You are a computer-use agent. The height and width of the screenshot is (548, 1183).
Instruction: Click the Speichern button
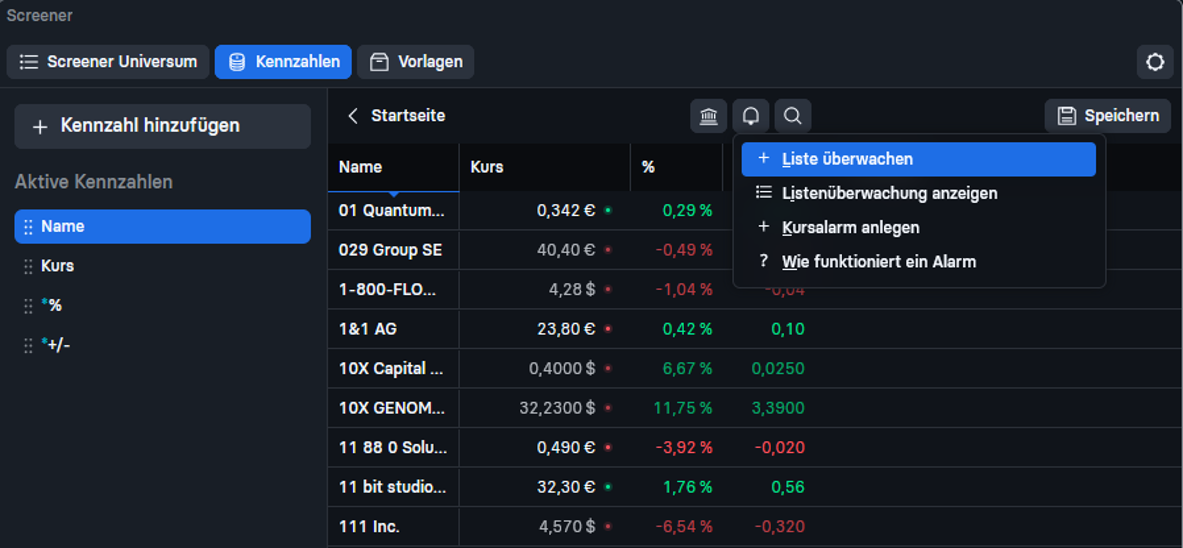coord(1108,115)
